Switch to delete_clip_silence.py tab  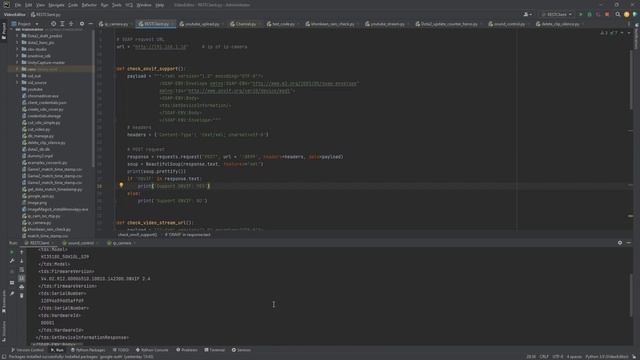[560, 24]
